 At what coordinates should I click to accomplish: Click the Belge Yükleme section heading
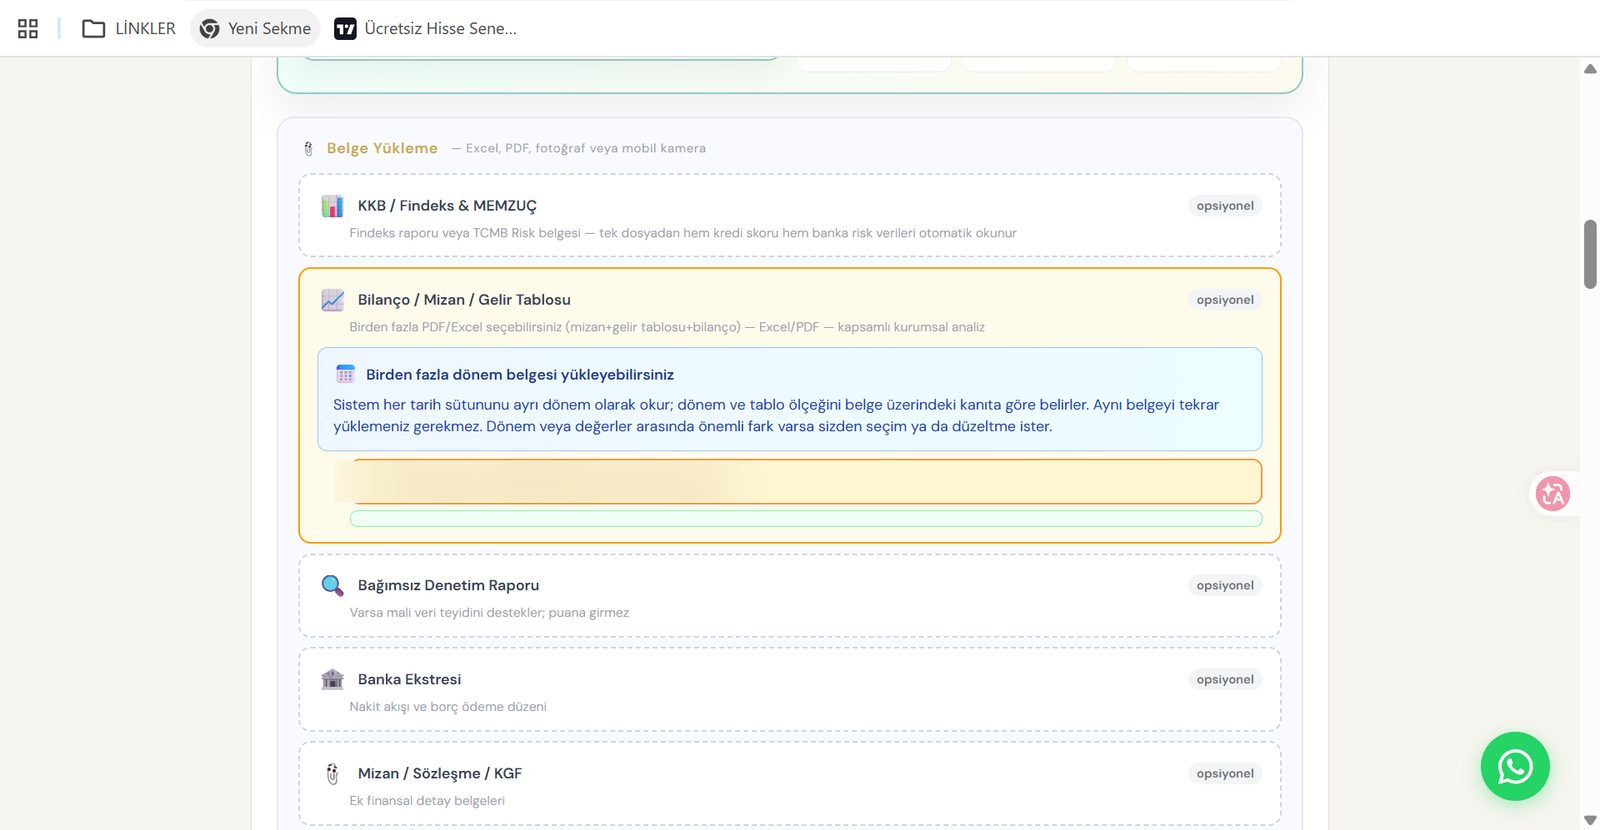[382, 148]
